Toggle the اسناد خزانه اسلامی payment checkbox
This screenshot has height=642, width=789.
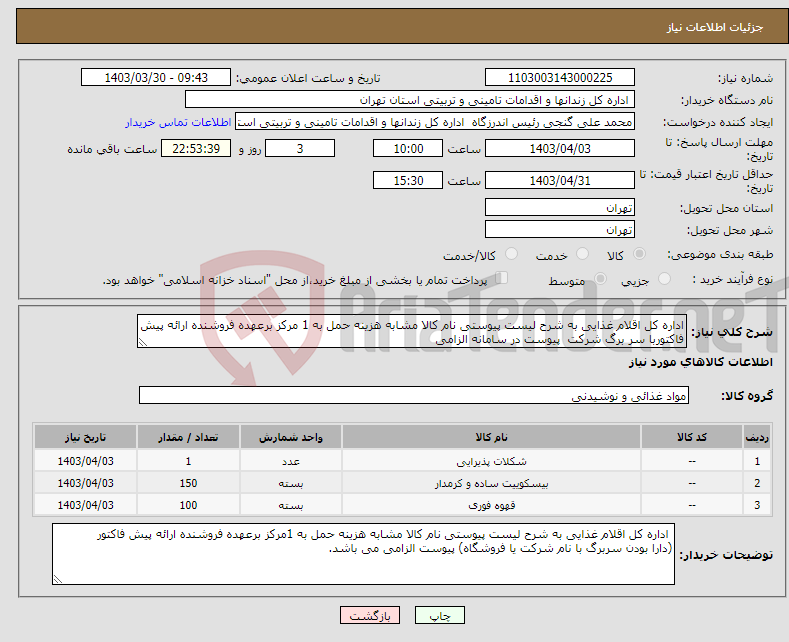(x=502, y=278)
